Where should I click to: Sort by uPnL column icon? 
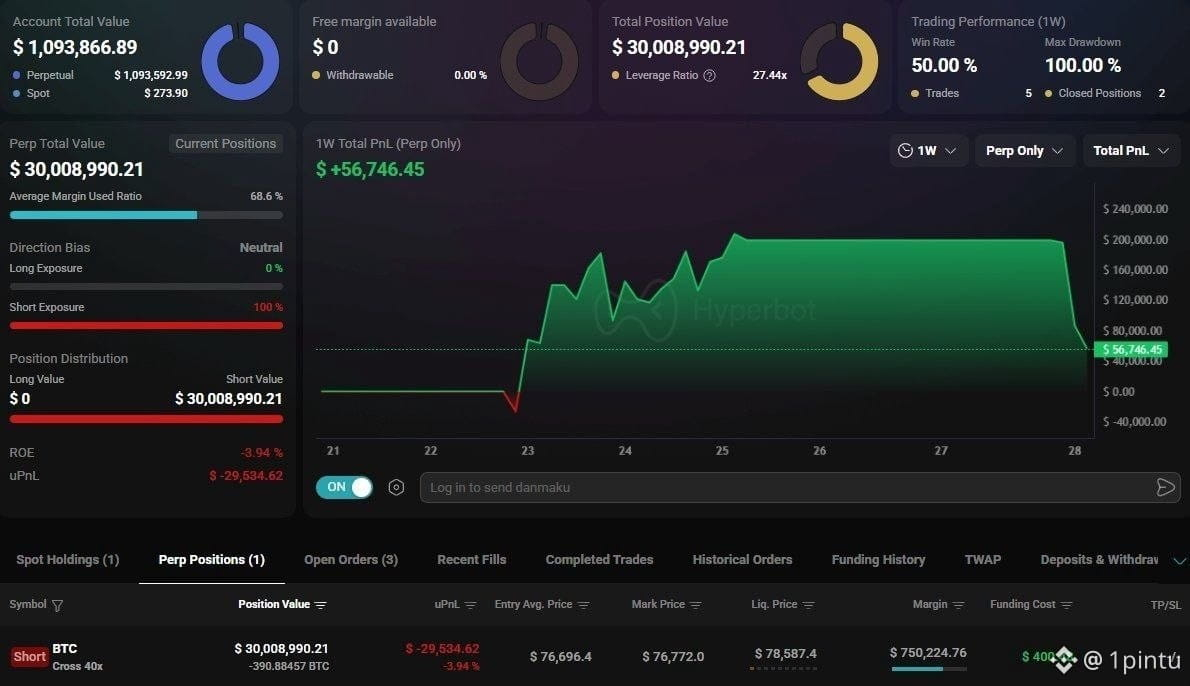471,605
